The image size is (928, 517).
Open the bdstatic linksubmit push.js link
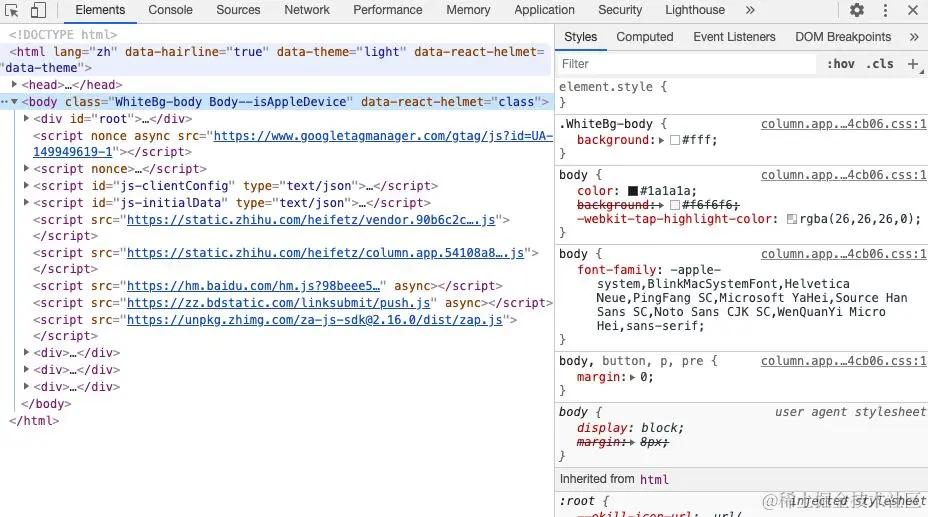click(x=278, y=303)
